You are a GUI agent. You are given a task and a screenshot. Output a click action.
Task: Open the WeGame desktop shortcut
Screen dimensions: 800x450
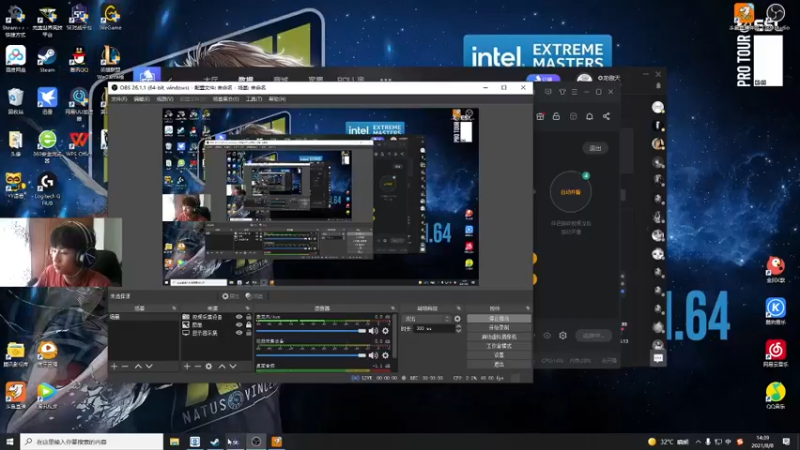[x=110, y=17]
